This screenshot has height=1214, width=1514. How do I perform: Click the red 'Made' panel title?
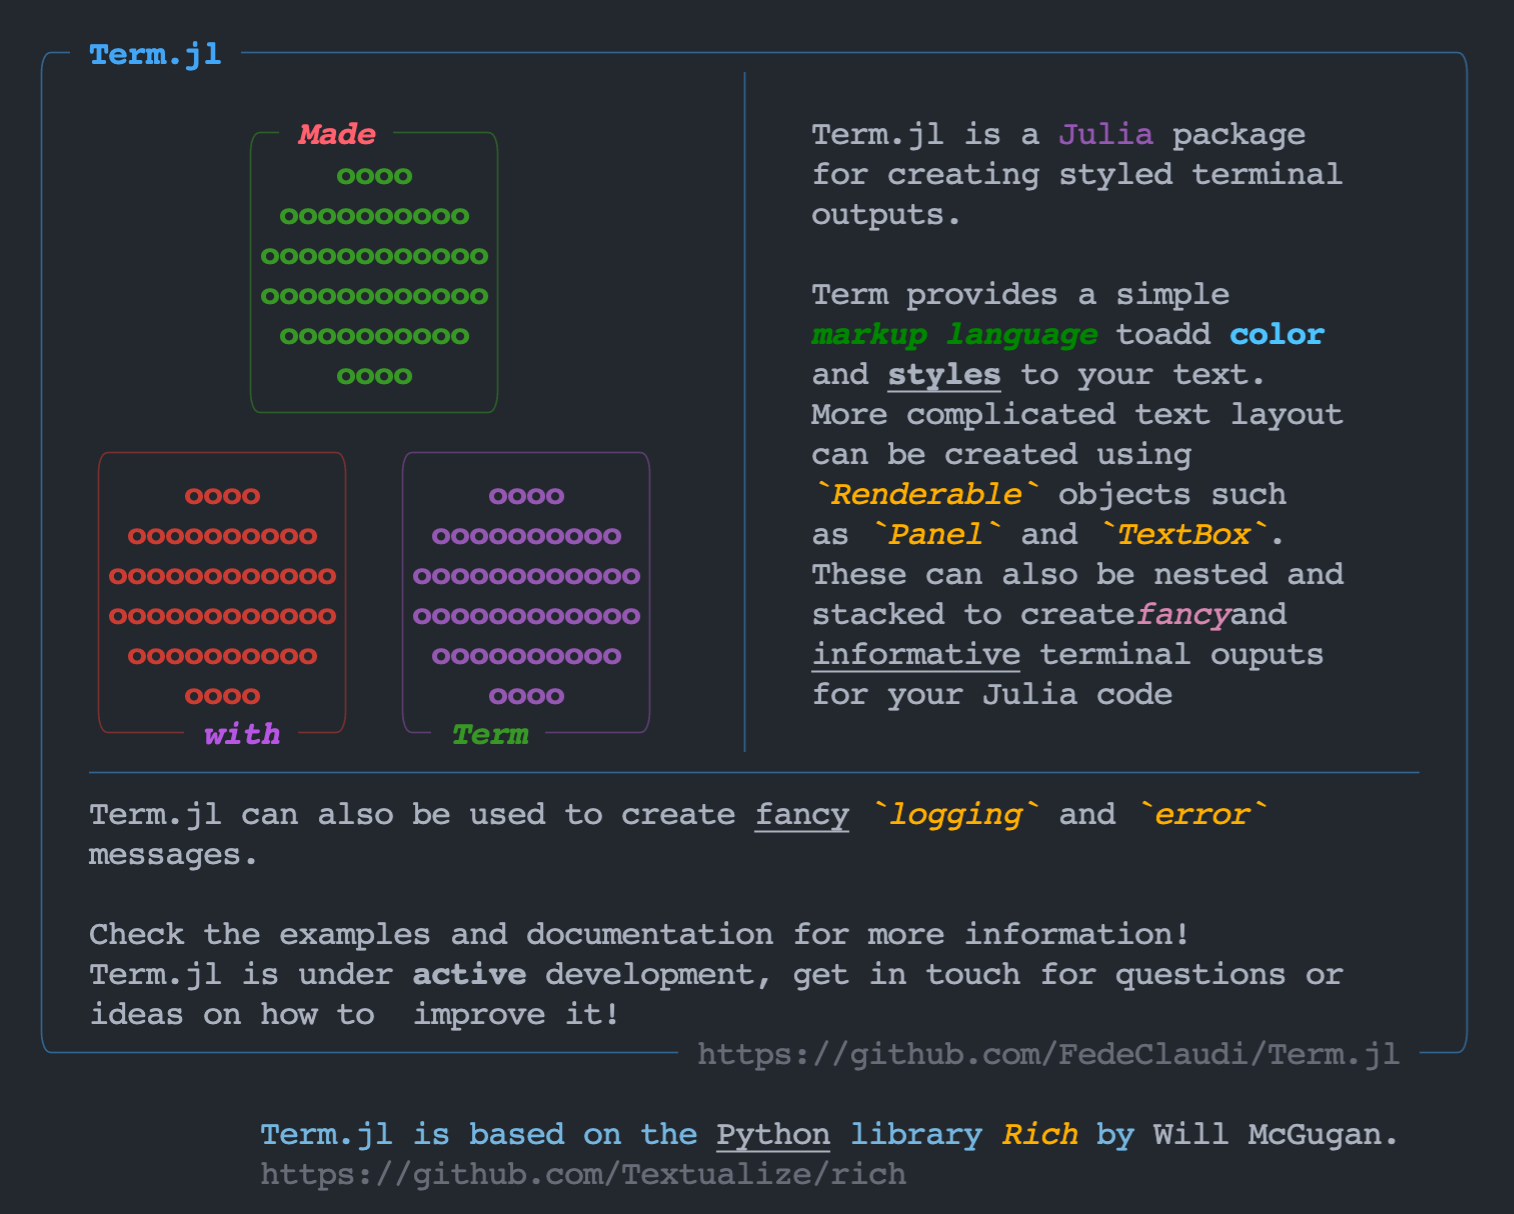pos(337,134)
